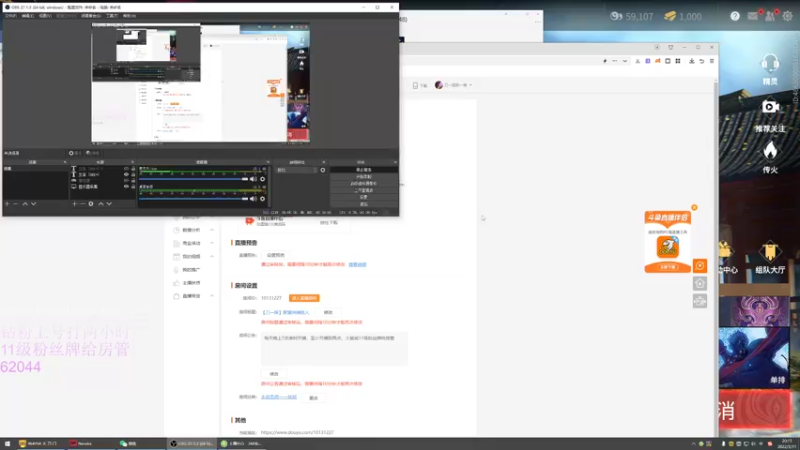Screen dimensions: 800x450
Task: Toggle visibility of the second text source
Action: click(126, 174)
